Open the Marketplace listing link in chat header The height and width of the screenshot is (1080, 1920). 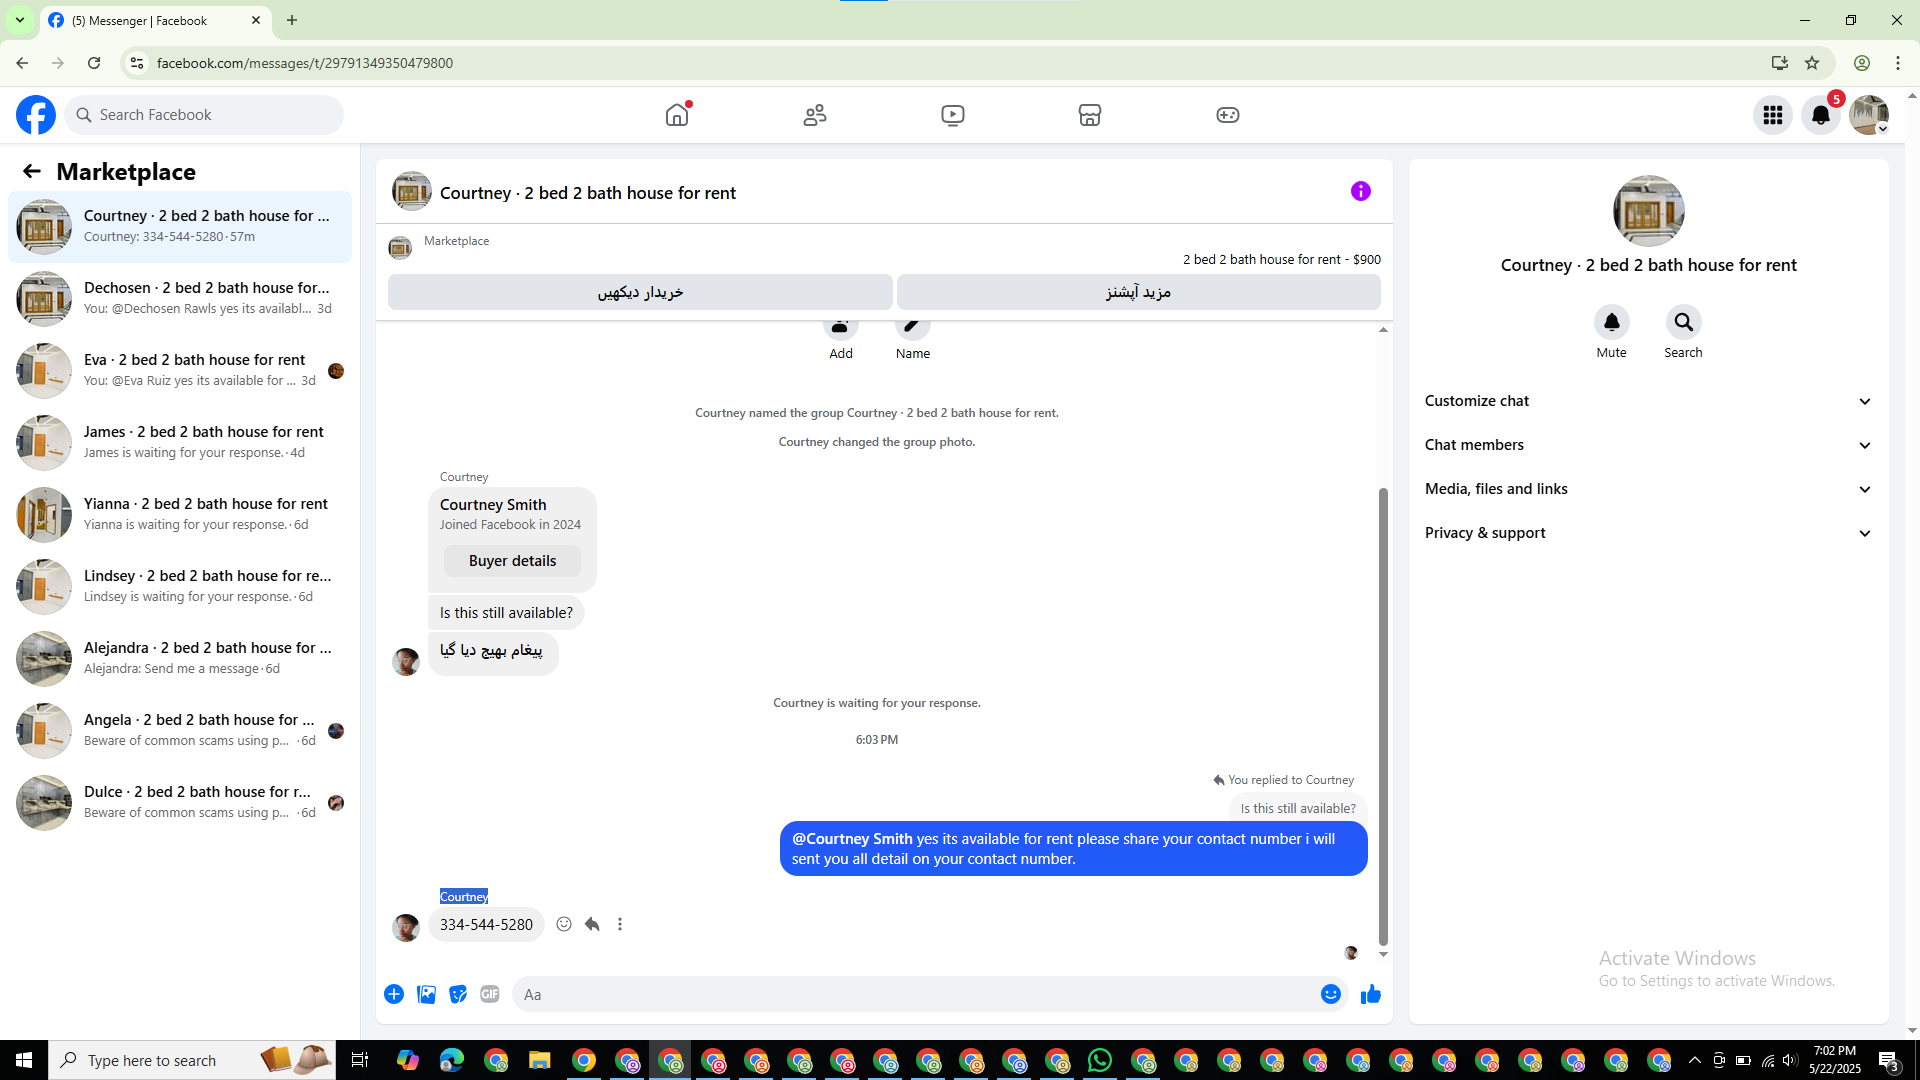pos(1281,259)
